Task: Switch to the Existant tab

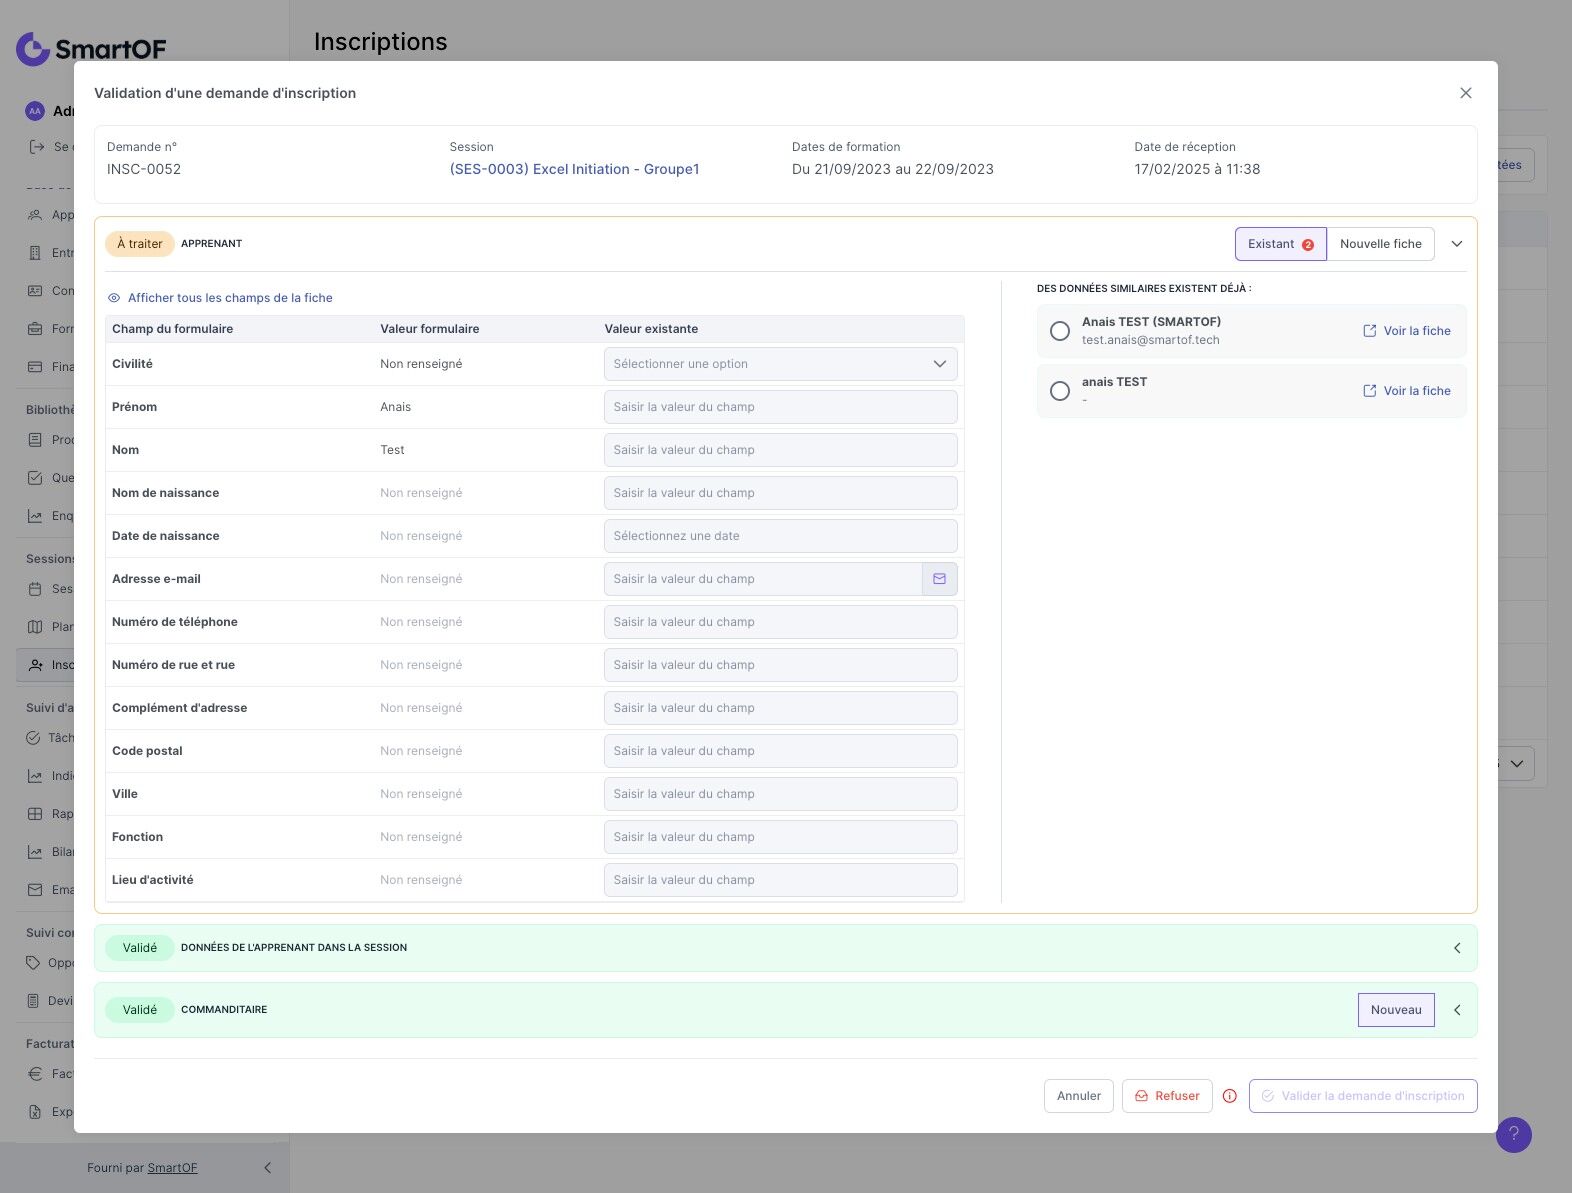Action: [x=1281, y=244]
